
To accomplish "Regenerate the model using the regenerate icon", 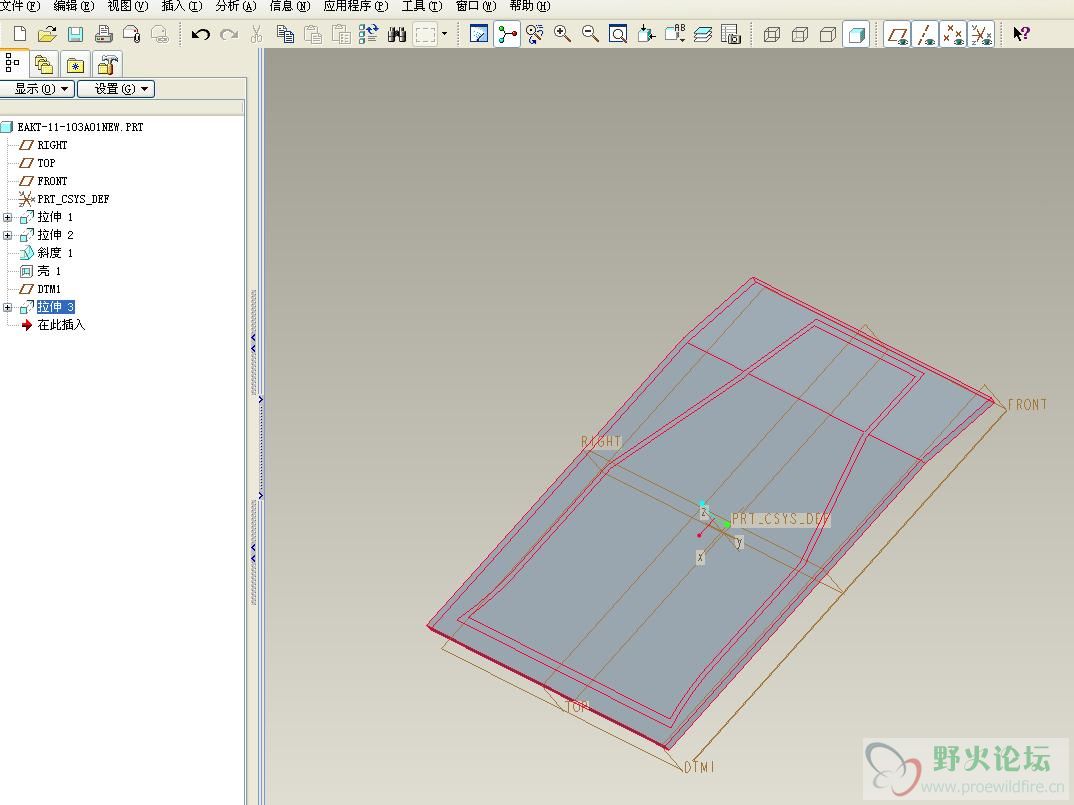I will click(369, 34).
